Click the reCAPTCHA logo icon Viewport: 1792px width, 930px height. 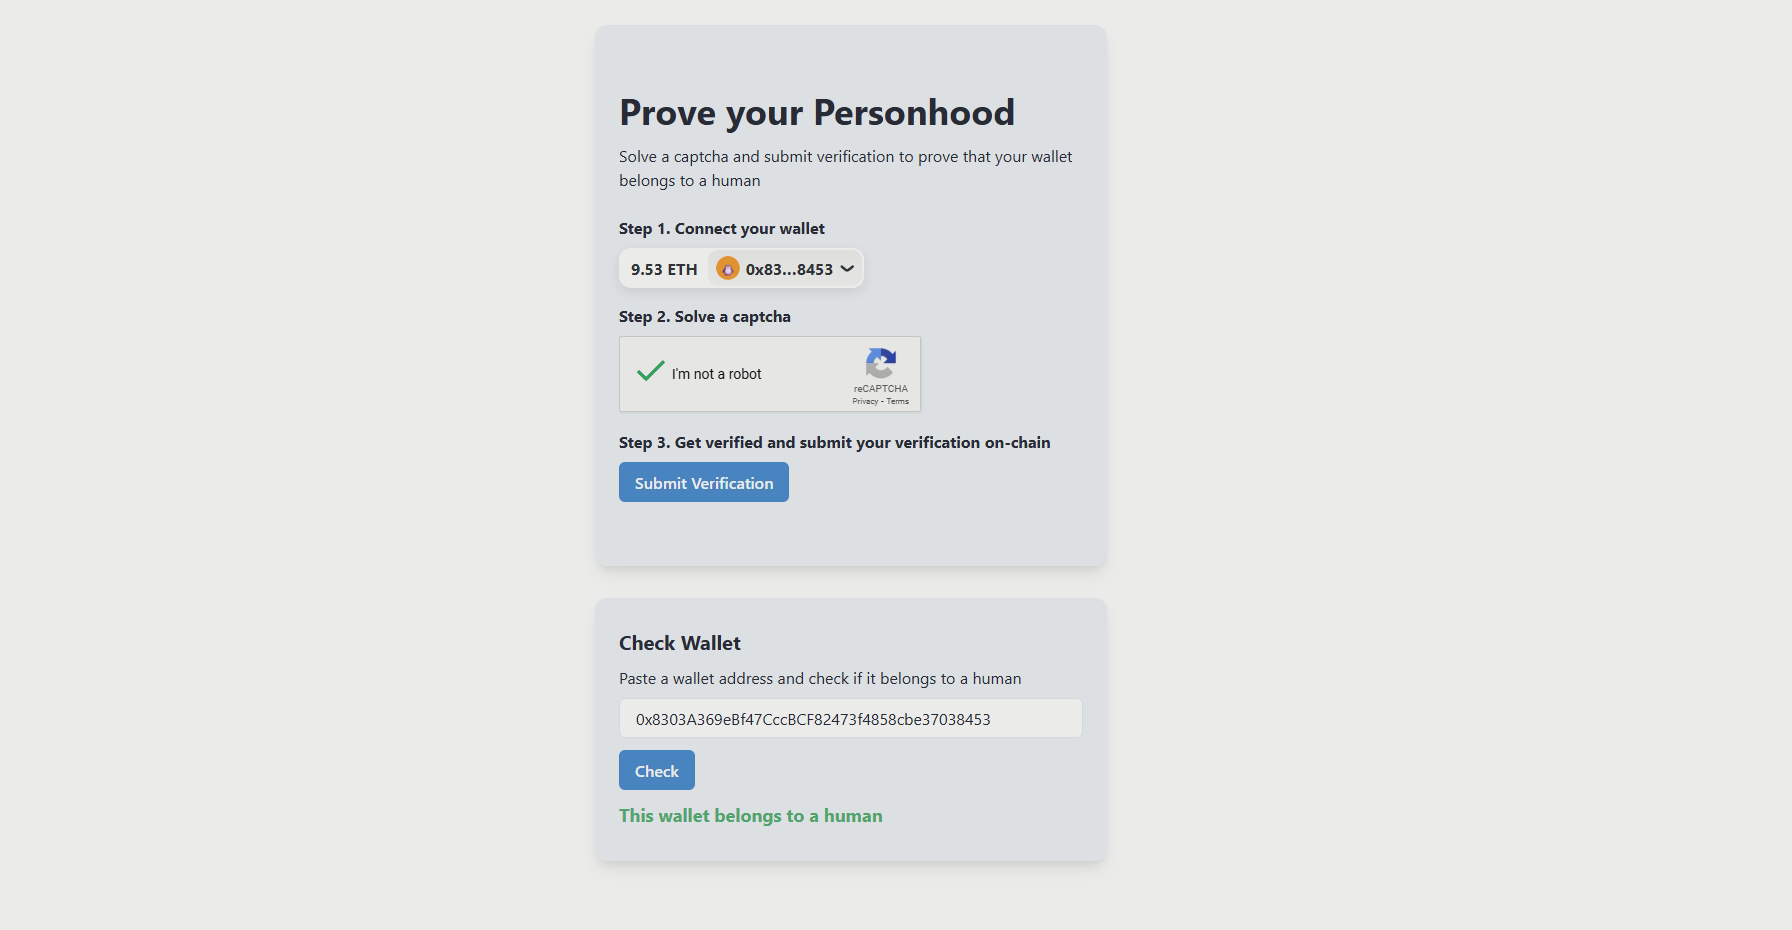881,364
